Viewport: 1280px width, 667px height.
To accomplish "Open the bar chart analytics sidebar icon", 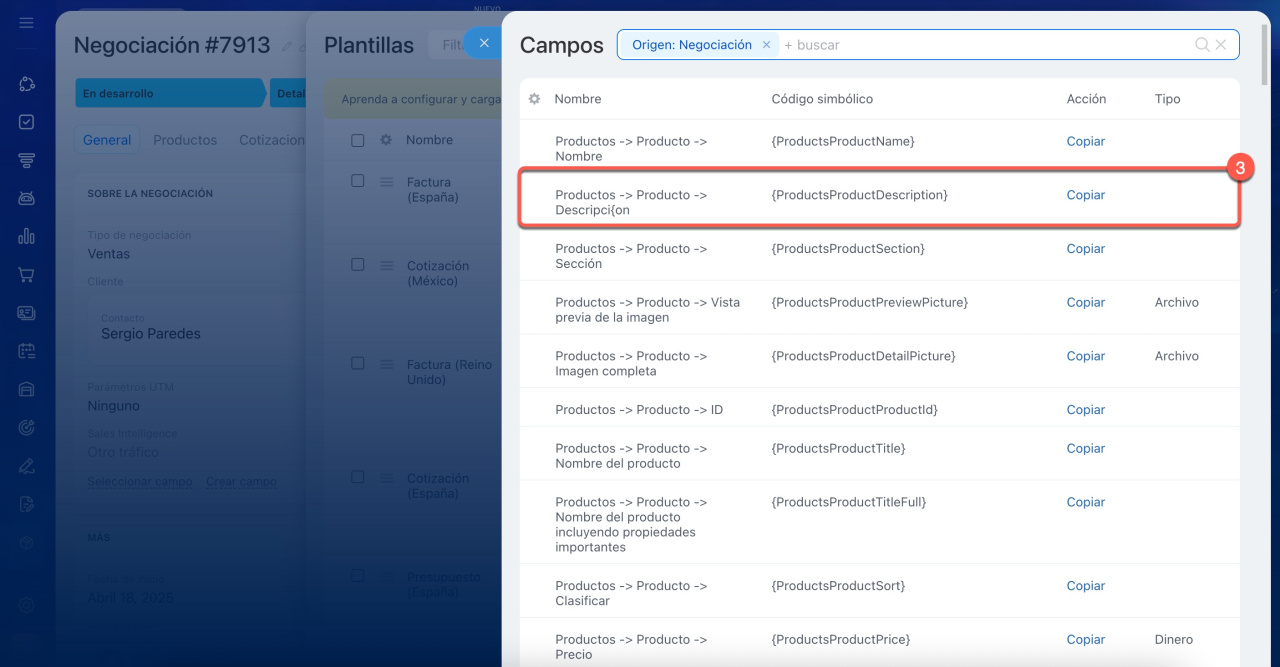I will click(x=27, y=236).
